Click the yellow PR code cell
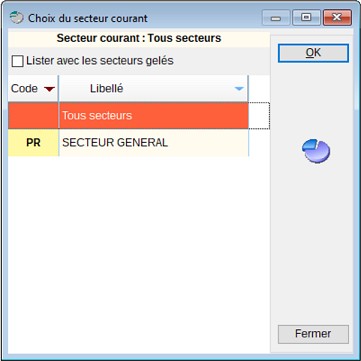The image size is (361, 361). pos(33,143)
